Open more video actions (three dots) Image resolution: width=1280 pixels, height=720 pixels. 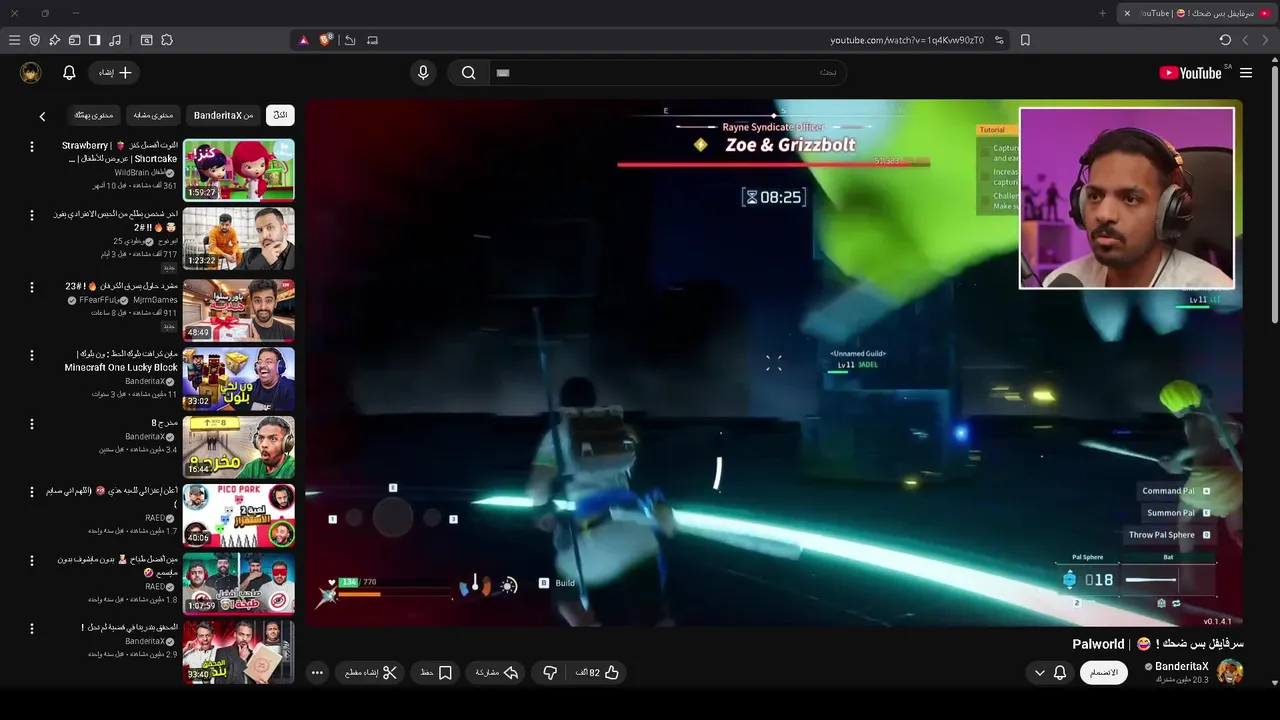point(317,673)
